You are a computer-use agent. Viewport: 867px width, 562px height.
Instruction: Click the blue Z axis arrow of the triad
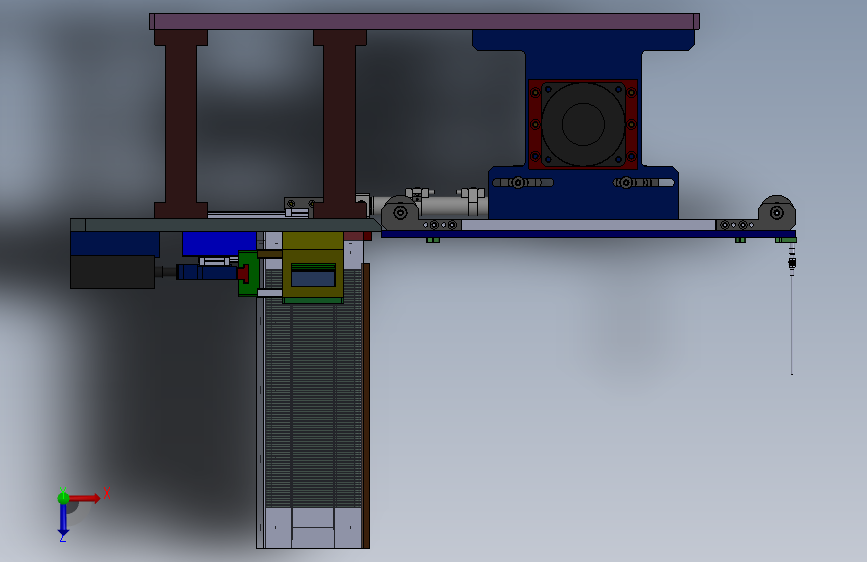point(63,520)
